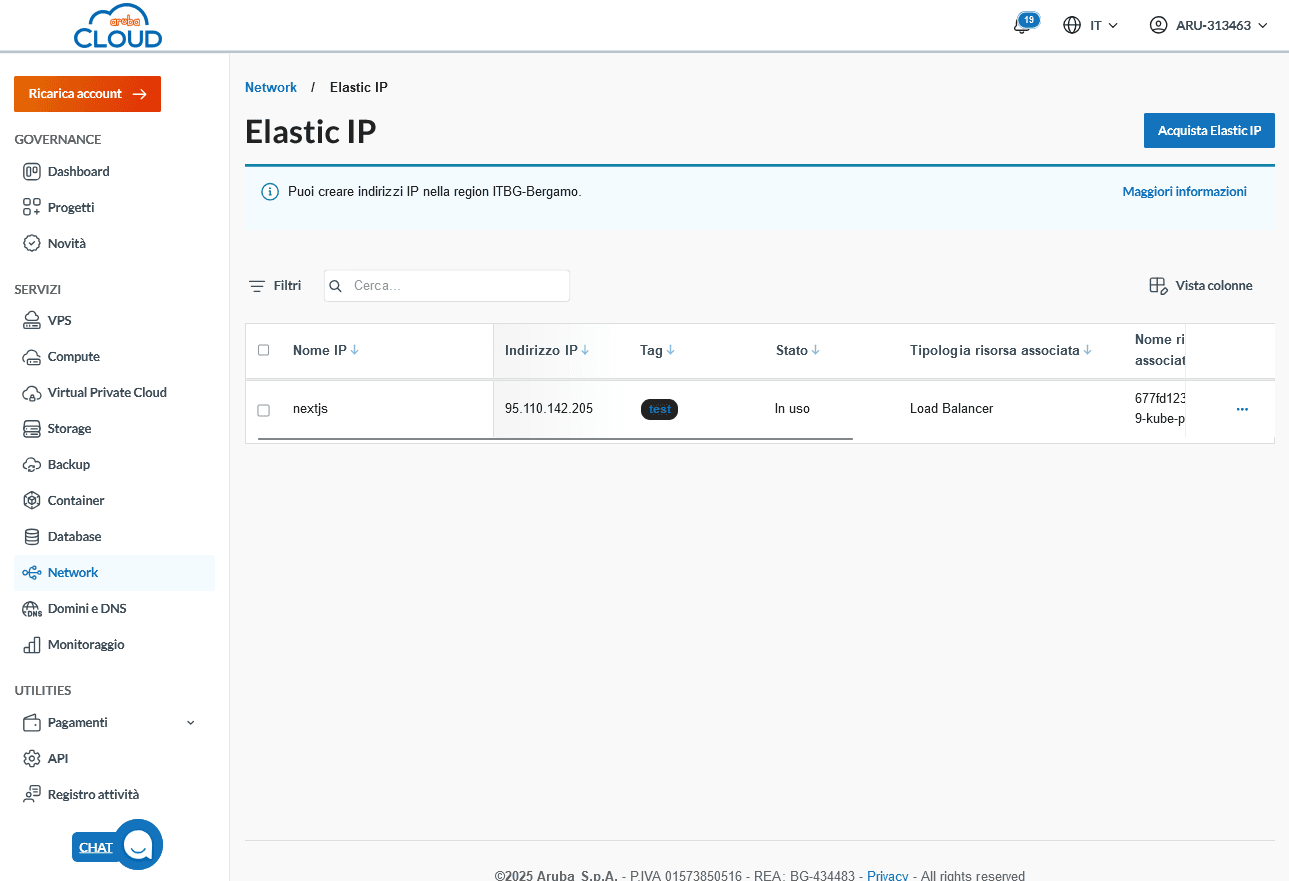Expand the Pagamenti submenu chevron
1289x881 pixels.
coord(191,723)
